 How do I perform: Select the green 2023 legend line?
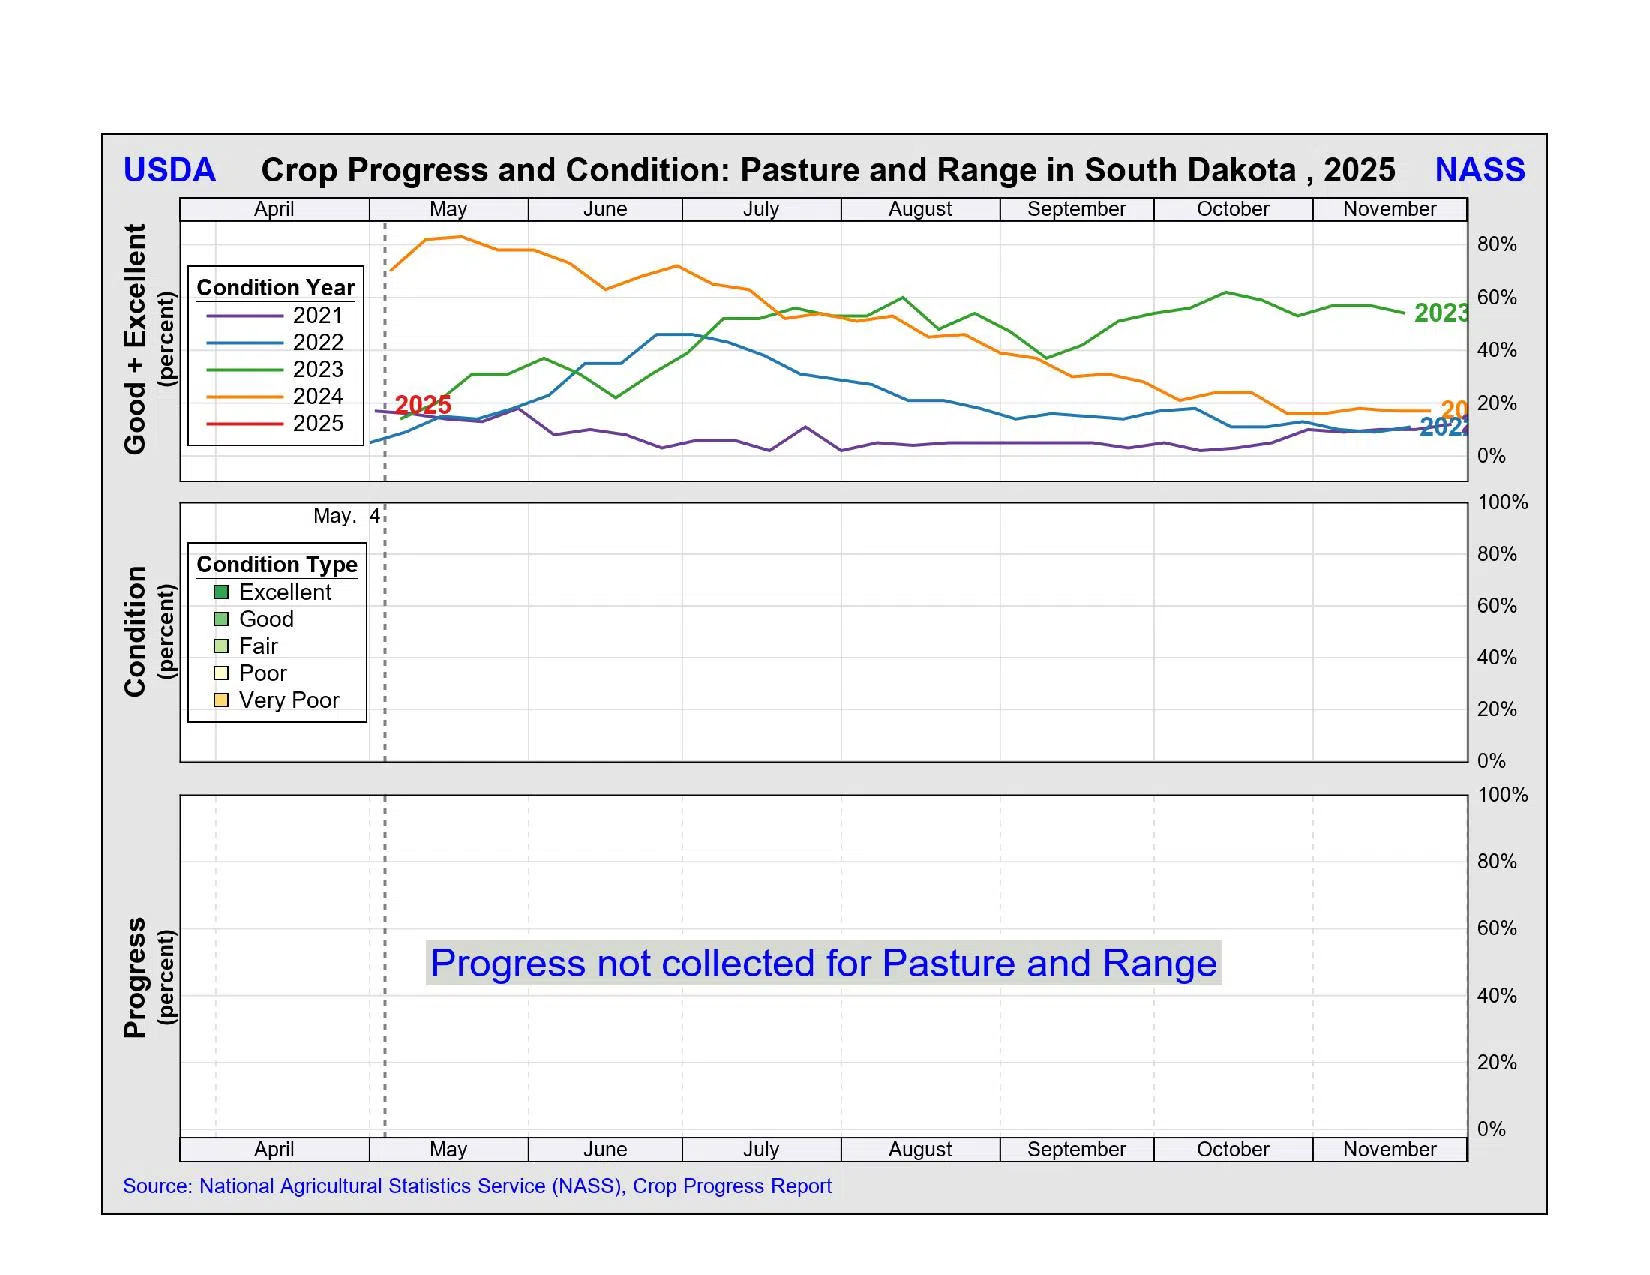click(x=244, y=370)
